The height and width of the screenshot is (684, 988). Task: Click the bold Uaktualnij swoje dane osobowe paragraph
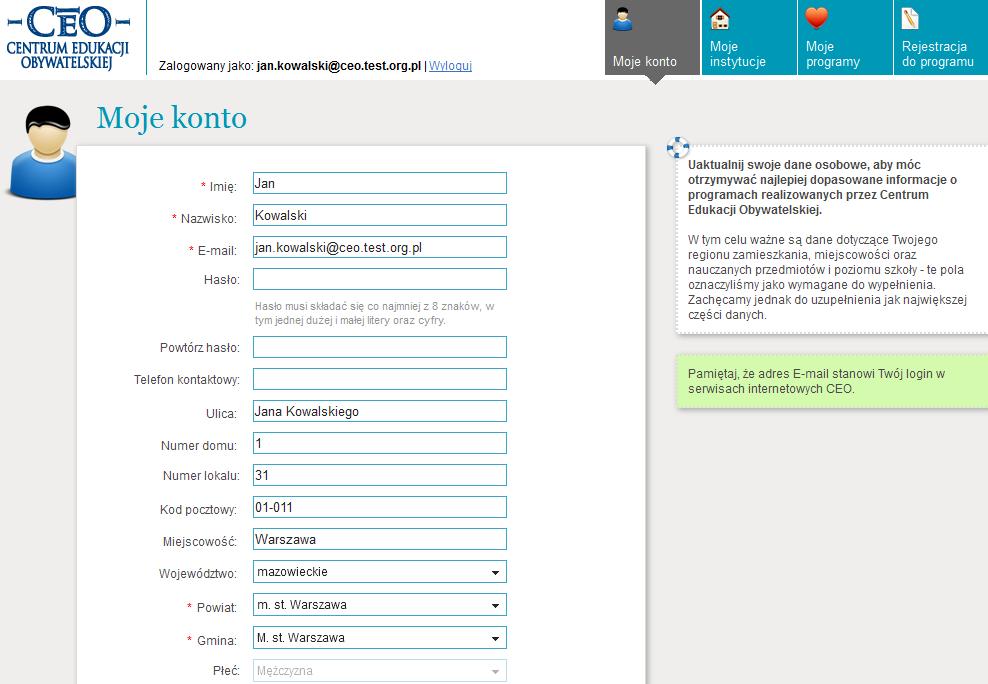click(x=822, y=187)
